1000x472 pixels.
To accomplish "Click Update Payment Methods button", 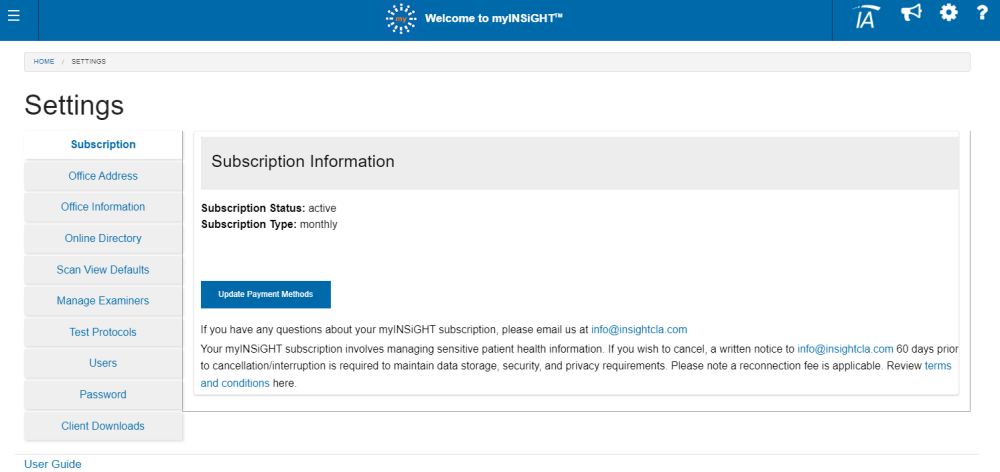I will click(266, 295).
